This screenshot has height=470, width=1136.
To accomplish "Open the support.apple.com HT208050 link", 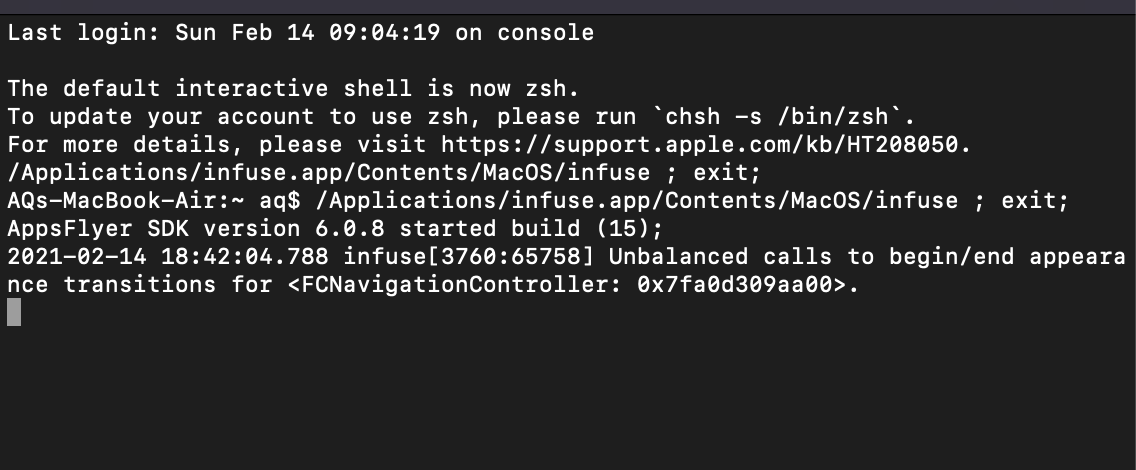I will [x=704, y=145].
